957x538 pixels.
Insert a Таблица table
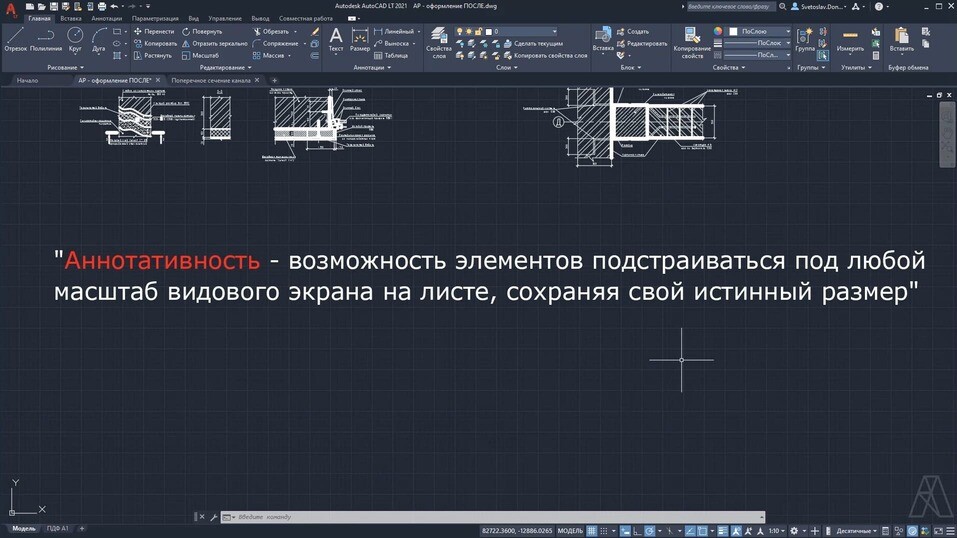[x=391, y=56]
